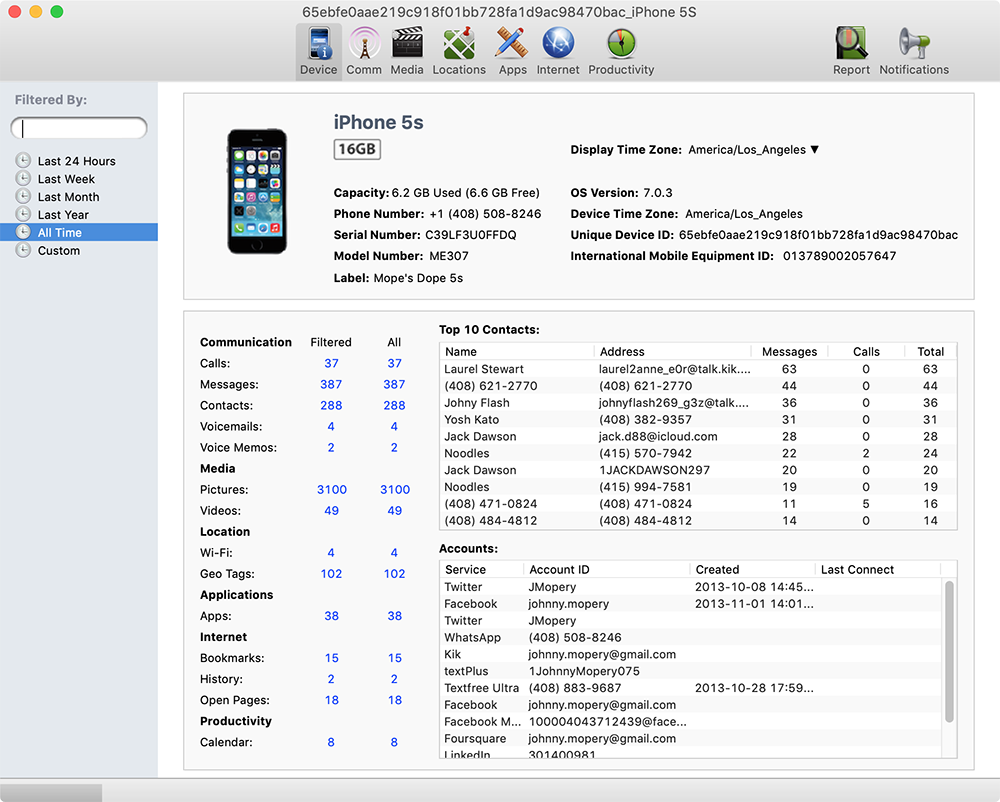Click the clock icon beside Custom

coord(23,250)
